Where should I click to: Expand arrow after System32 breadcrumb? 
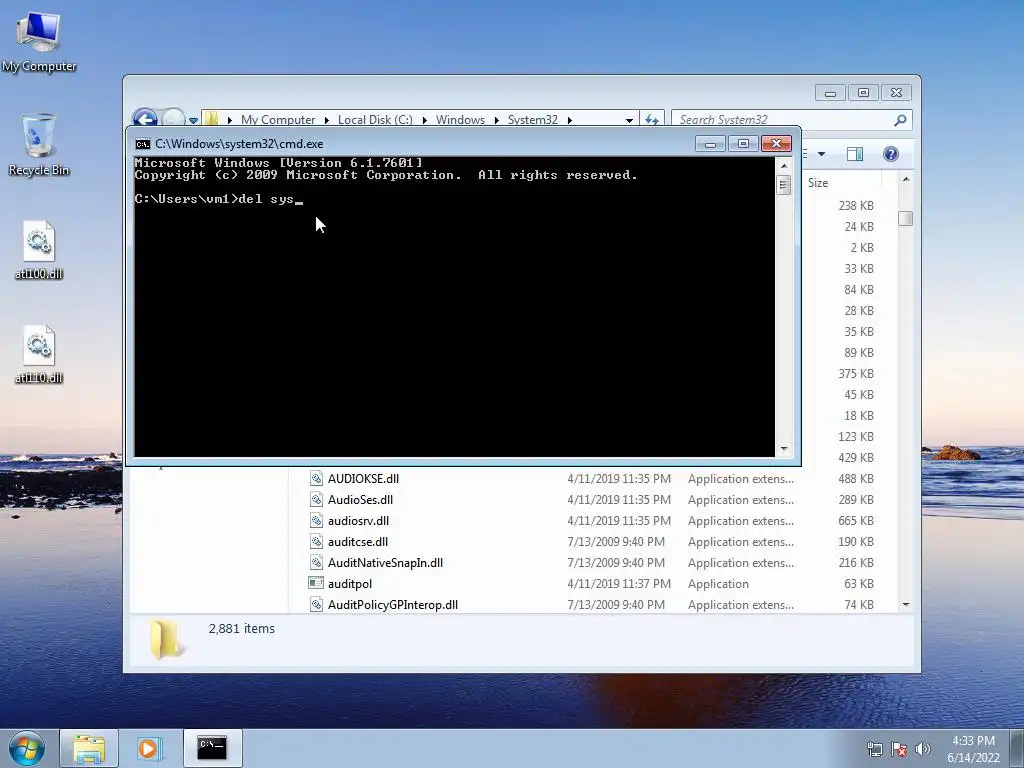(569, 120)
